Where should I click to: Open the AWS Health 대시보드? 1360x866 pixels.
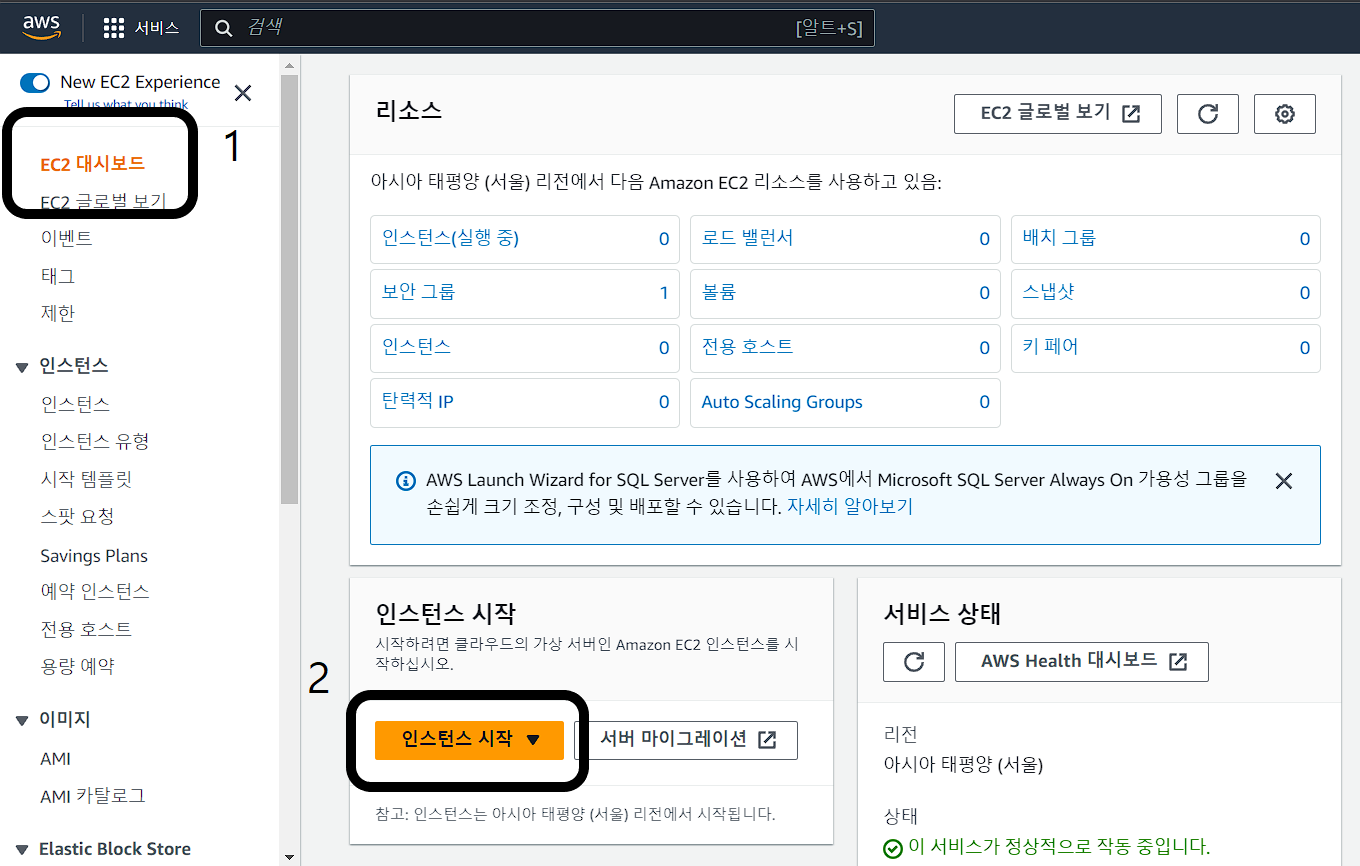tap(1081, 661)
